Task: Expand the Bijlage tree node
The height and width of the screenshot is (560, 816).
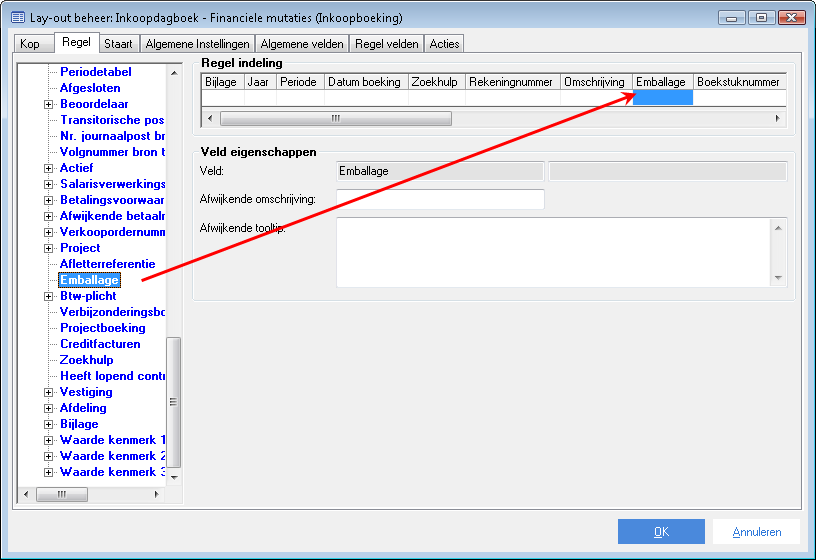Action: click(48, 425)
